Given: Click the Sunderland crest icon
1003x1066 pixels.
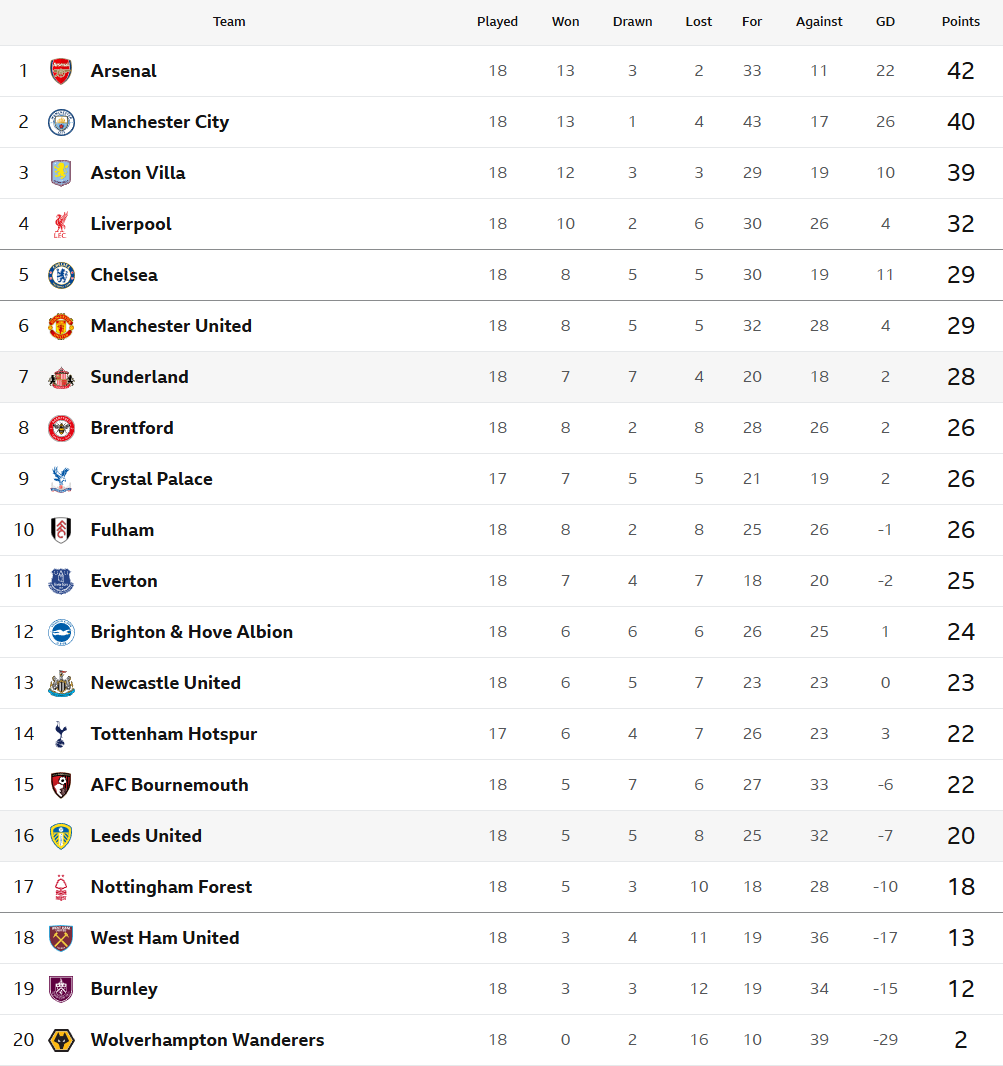Looking at the screenshot, I should [61, 377].
